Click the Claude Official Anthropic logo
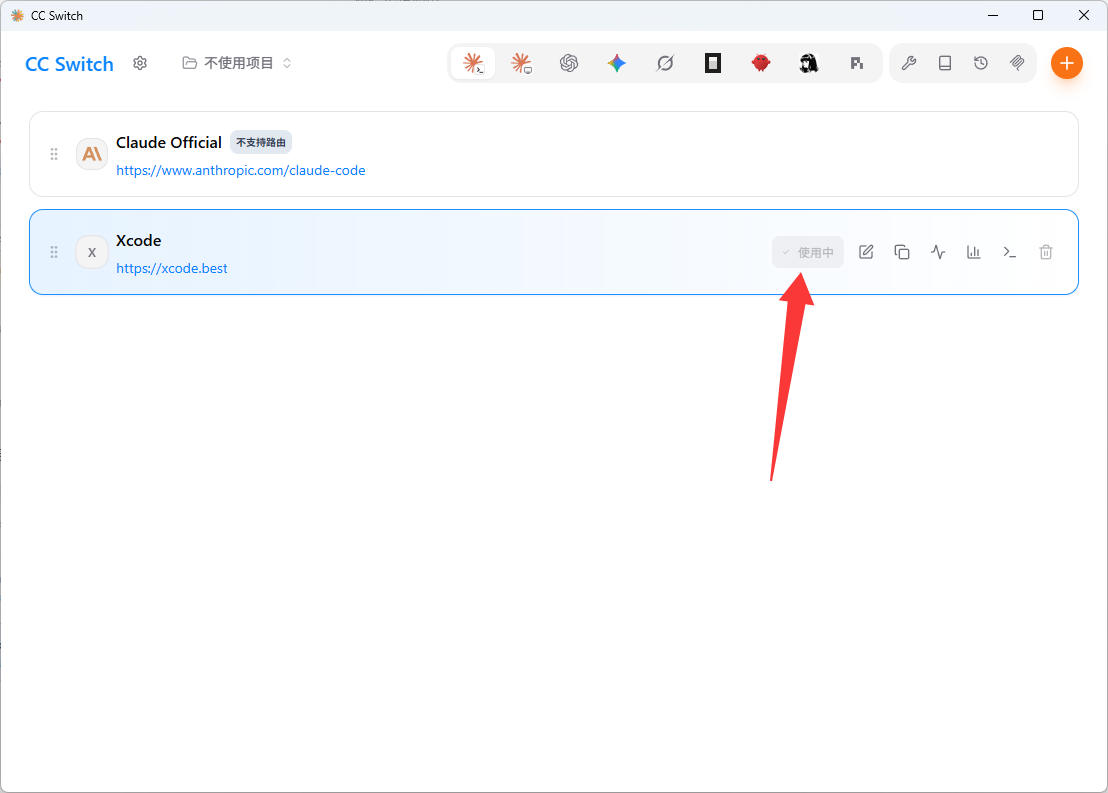Image resolution: width=1108 pixels, height=793 pixels. (92, 154)
